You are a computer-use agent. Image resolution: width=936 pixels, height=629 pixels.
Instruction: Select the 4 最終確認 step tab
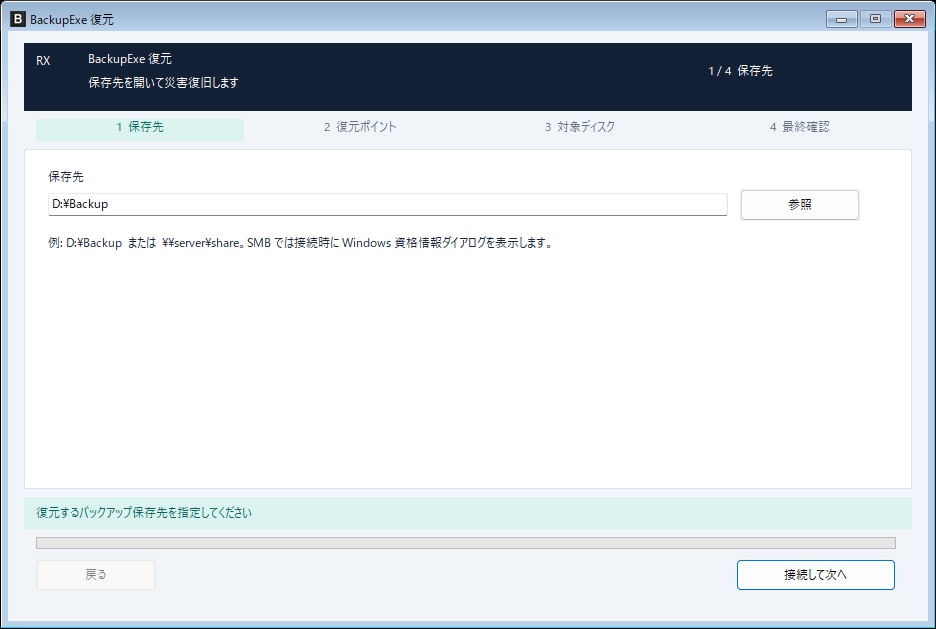(x=799, y=127)
